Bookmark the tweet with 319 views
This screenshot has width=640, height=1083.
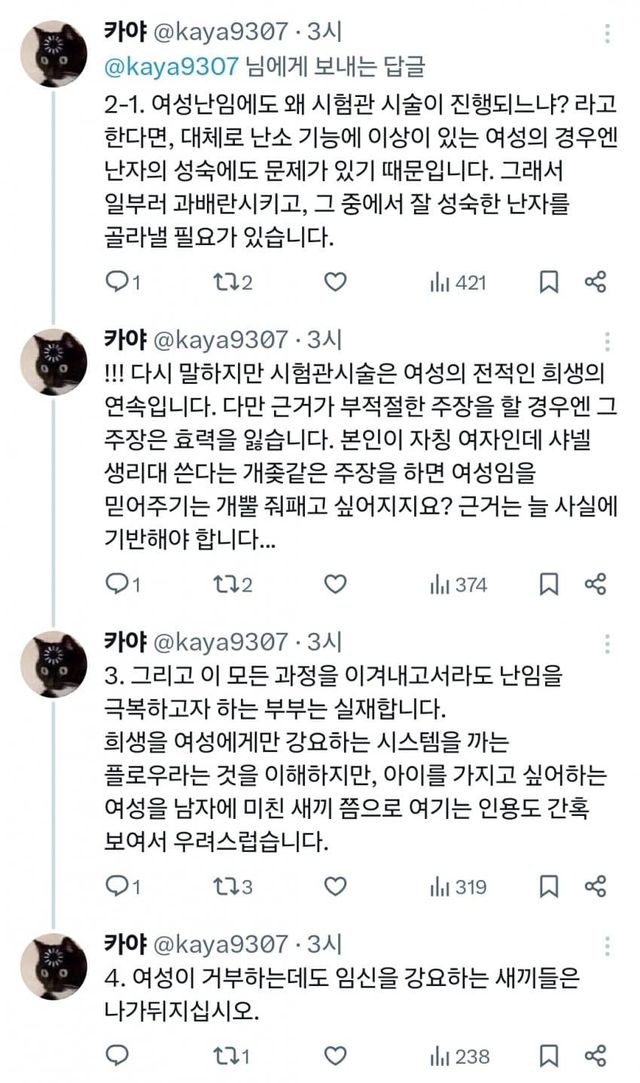[549, 886]
